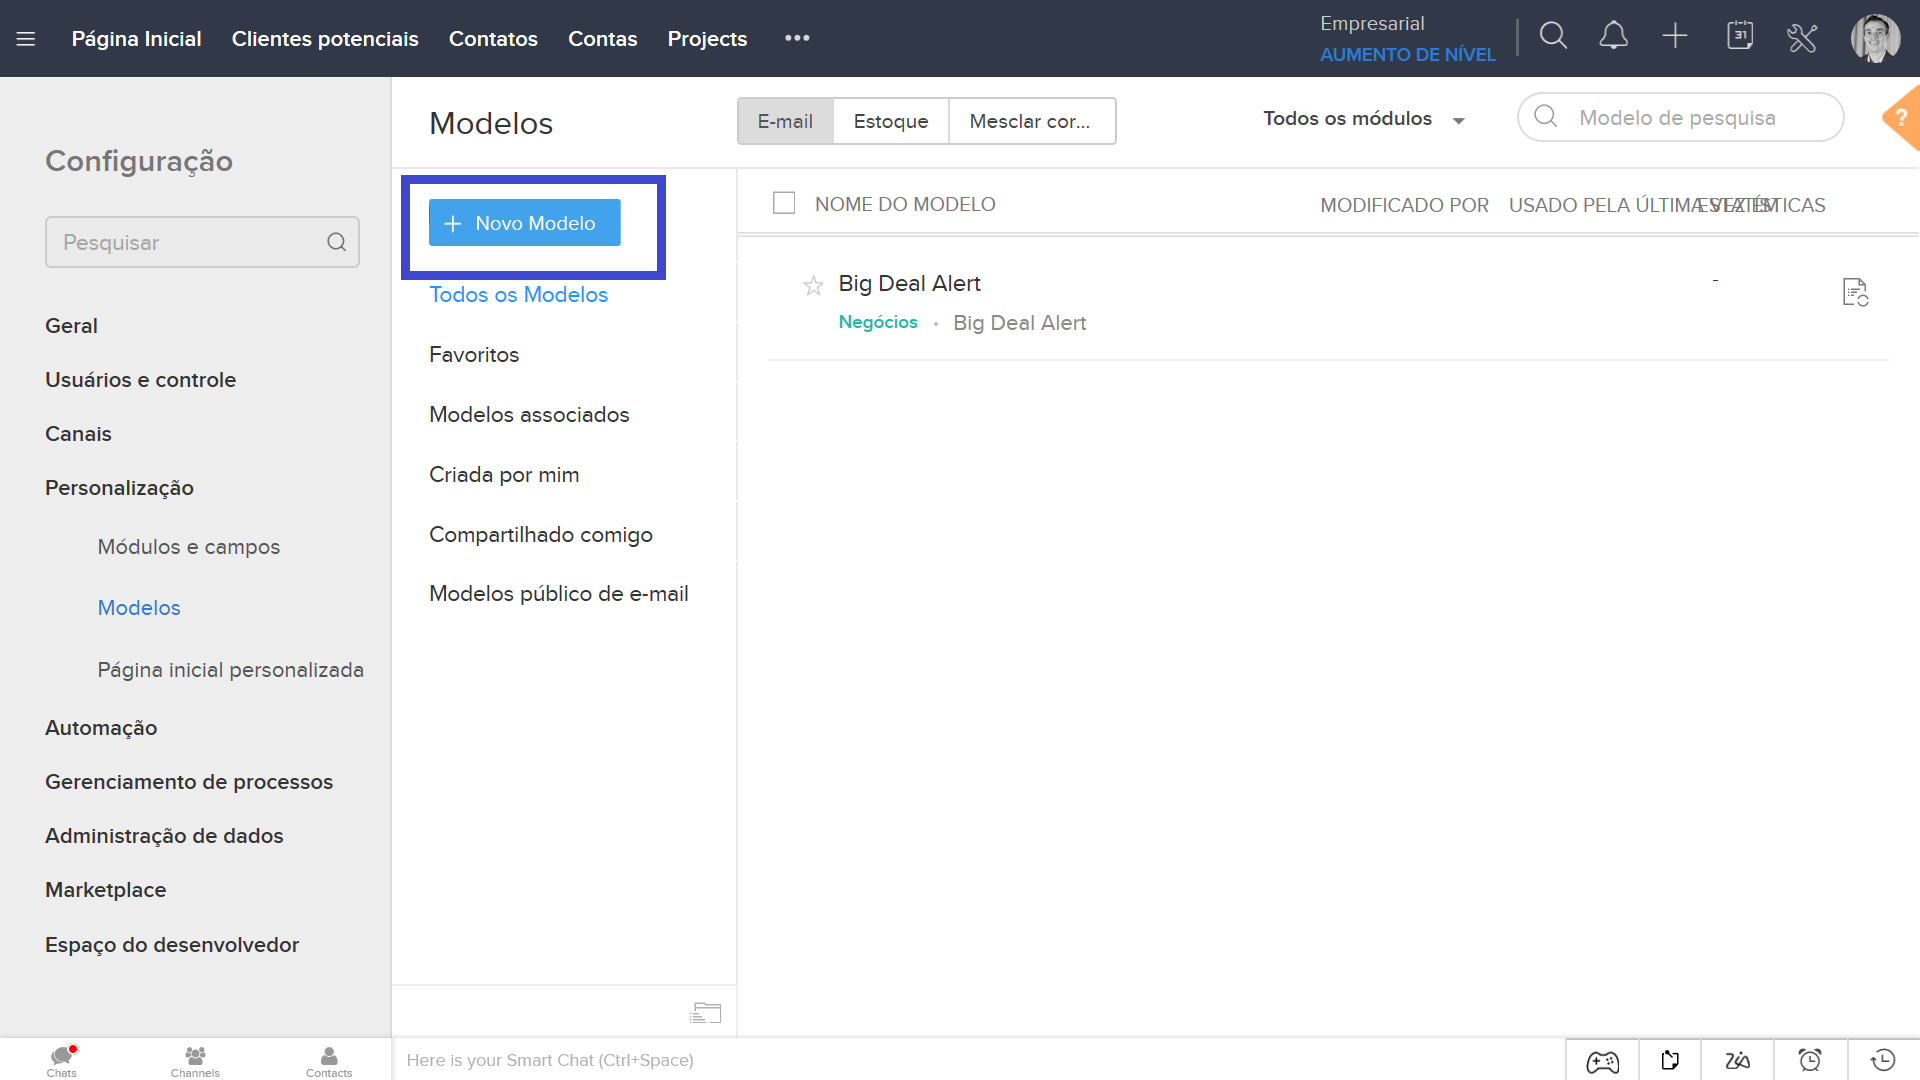This screenshot has height=1080, width=1920.
Task: Open the three-dots more modules menu
Action: 797,38
